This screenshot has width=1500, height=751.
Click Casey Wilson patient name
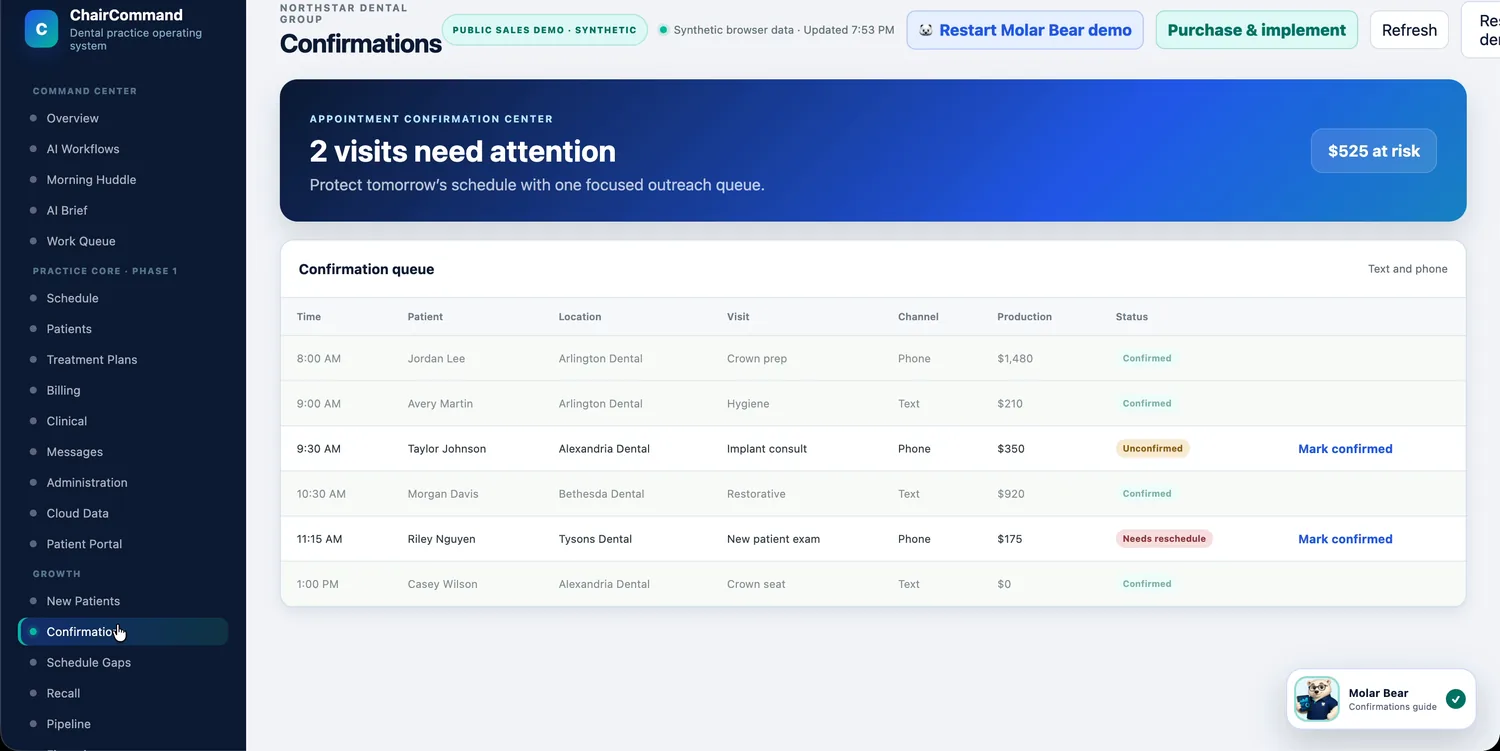pyautogui.click(x=443, y=584)
